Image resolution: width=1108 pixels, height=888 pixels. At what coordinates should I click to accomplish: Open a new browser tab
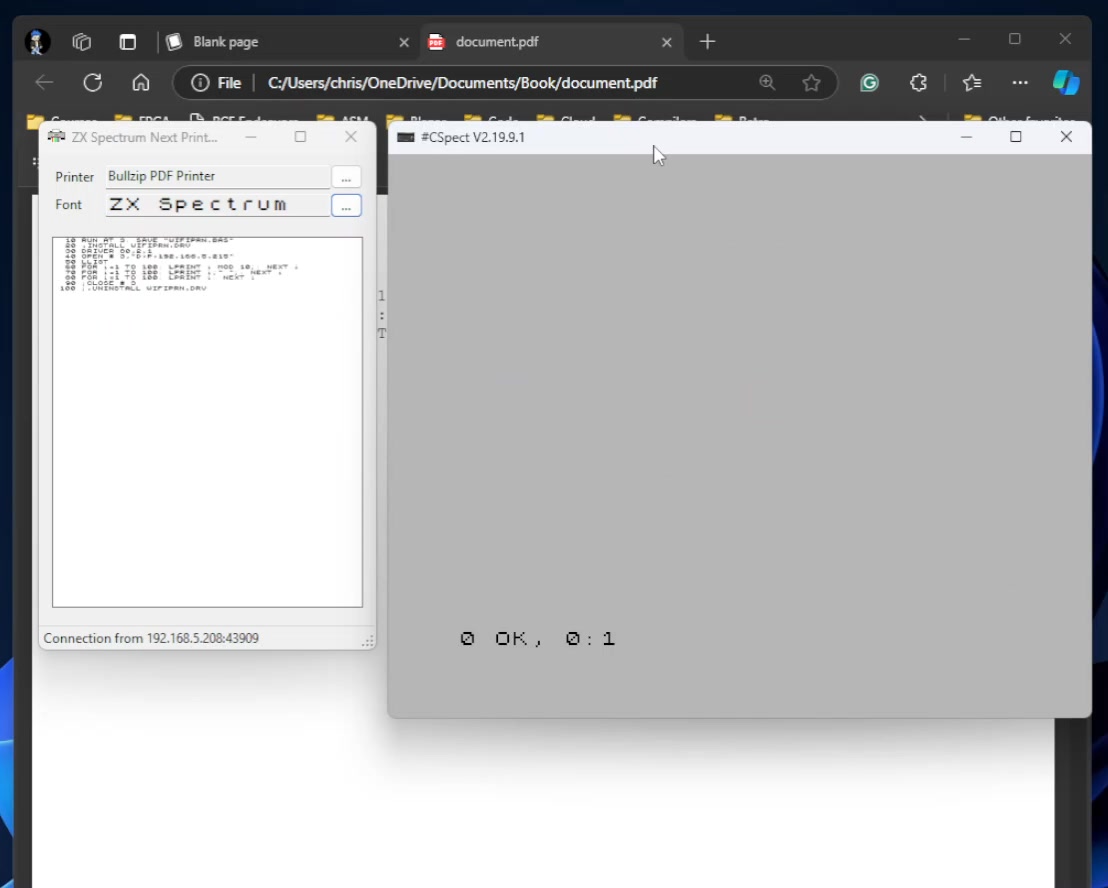(x=707, y=42)
